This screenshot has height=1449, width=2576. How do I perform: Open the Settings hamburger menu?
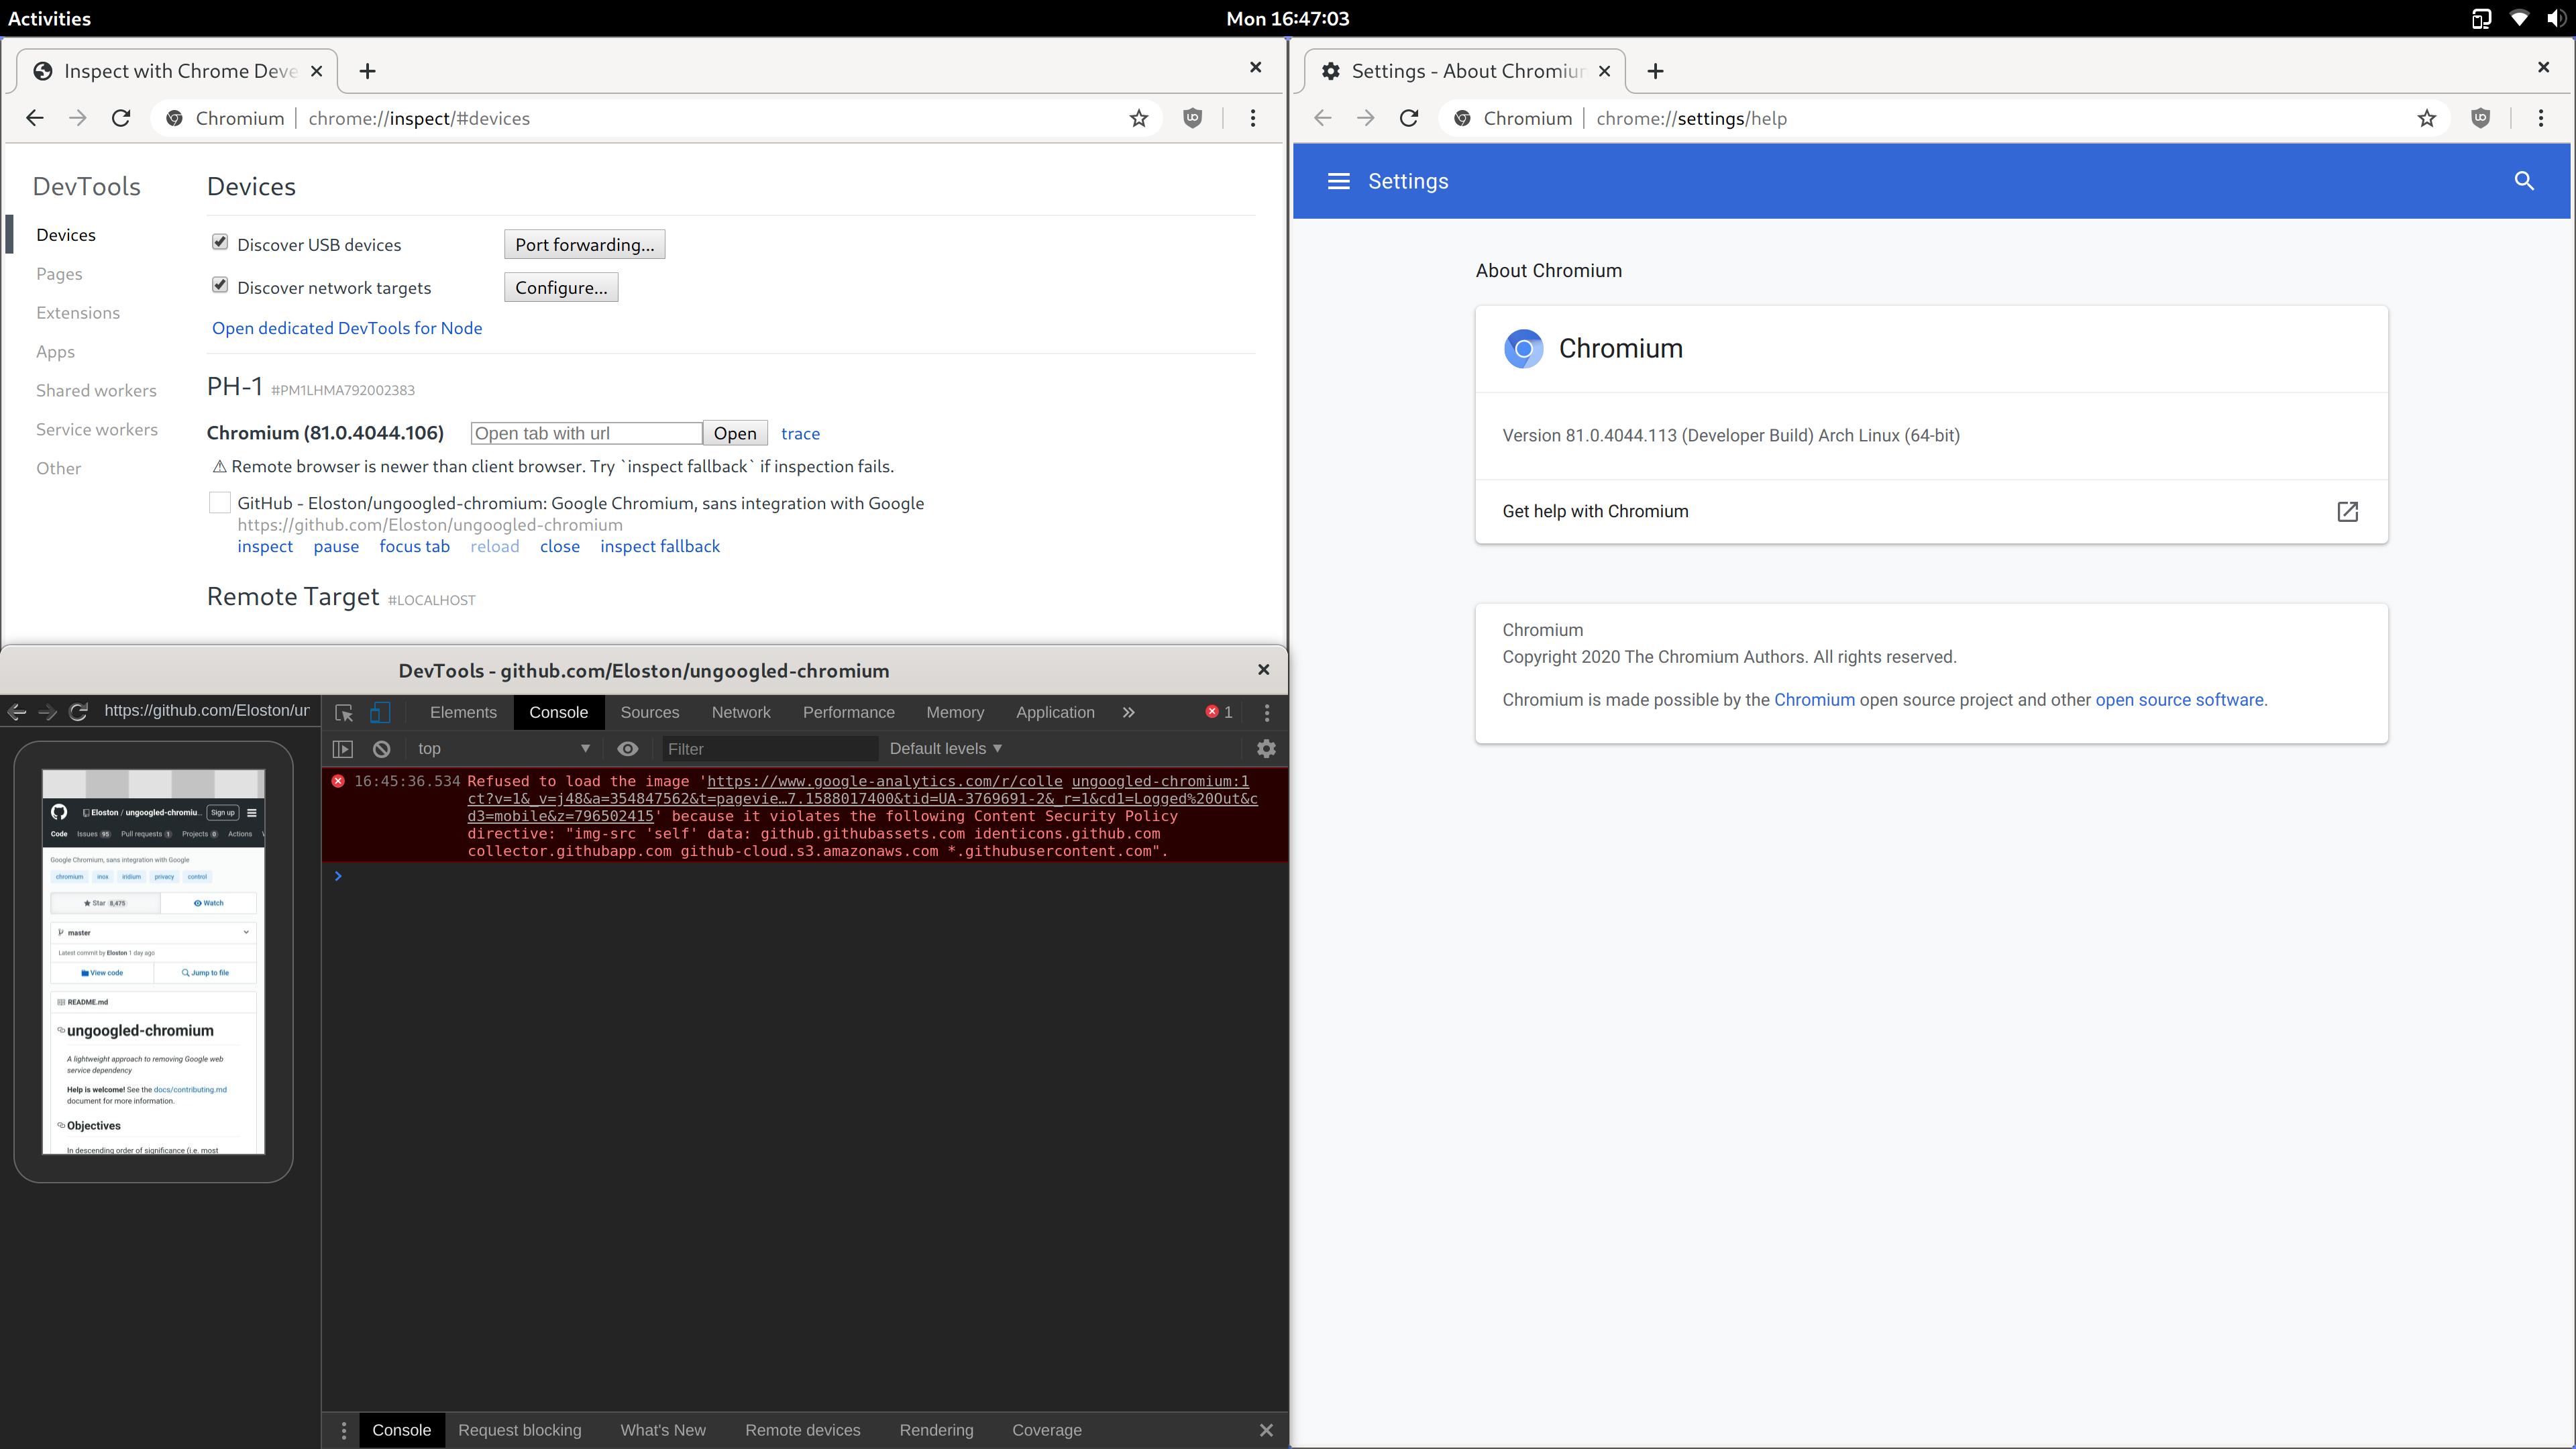tap(1338, 181)
